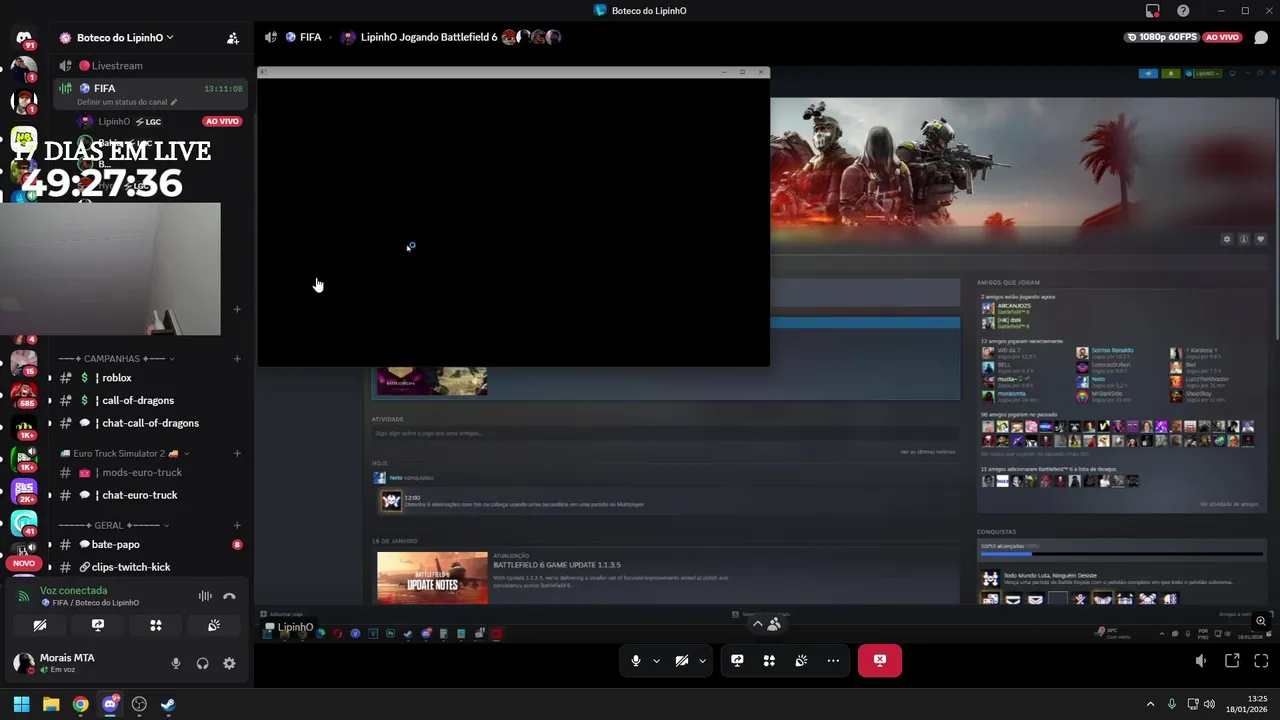Add channel to GERAL category
1280x720 pixels.
[x=237, y=525]
